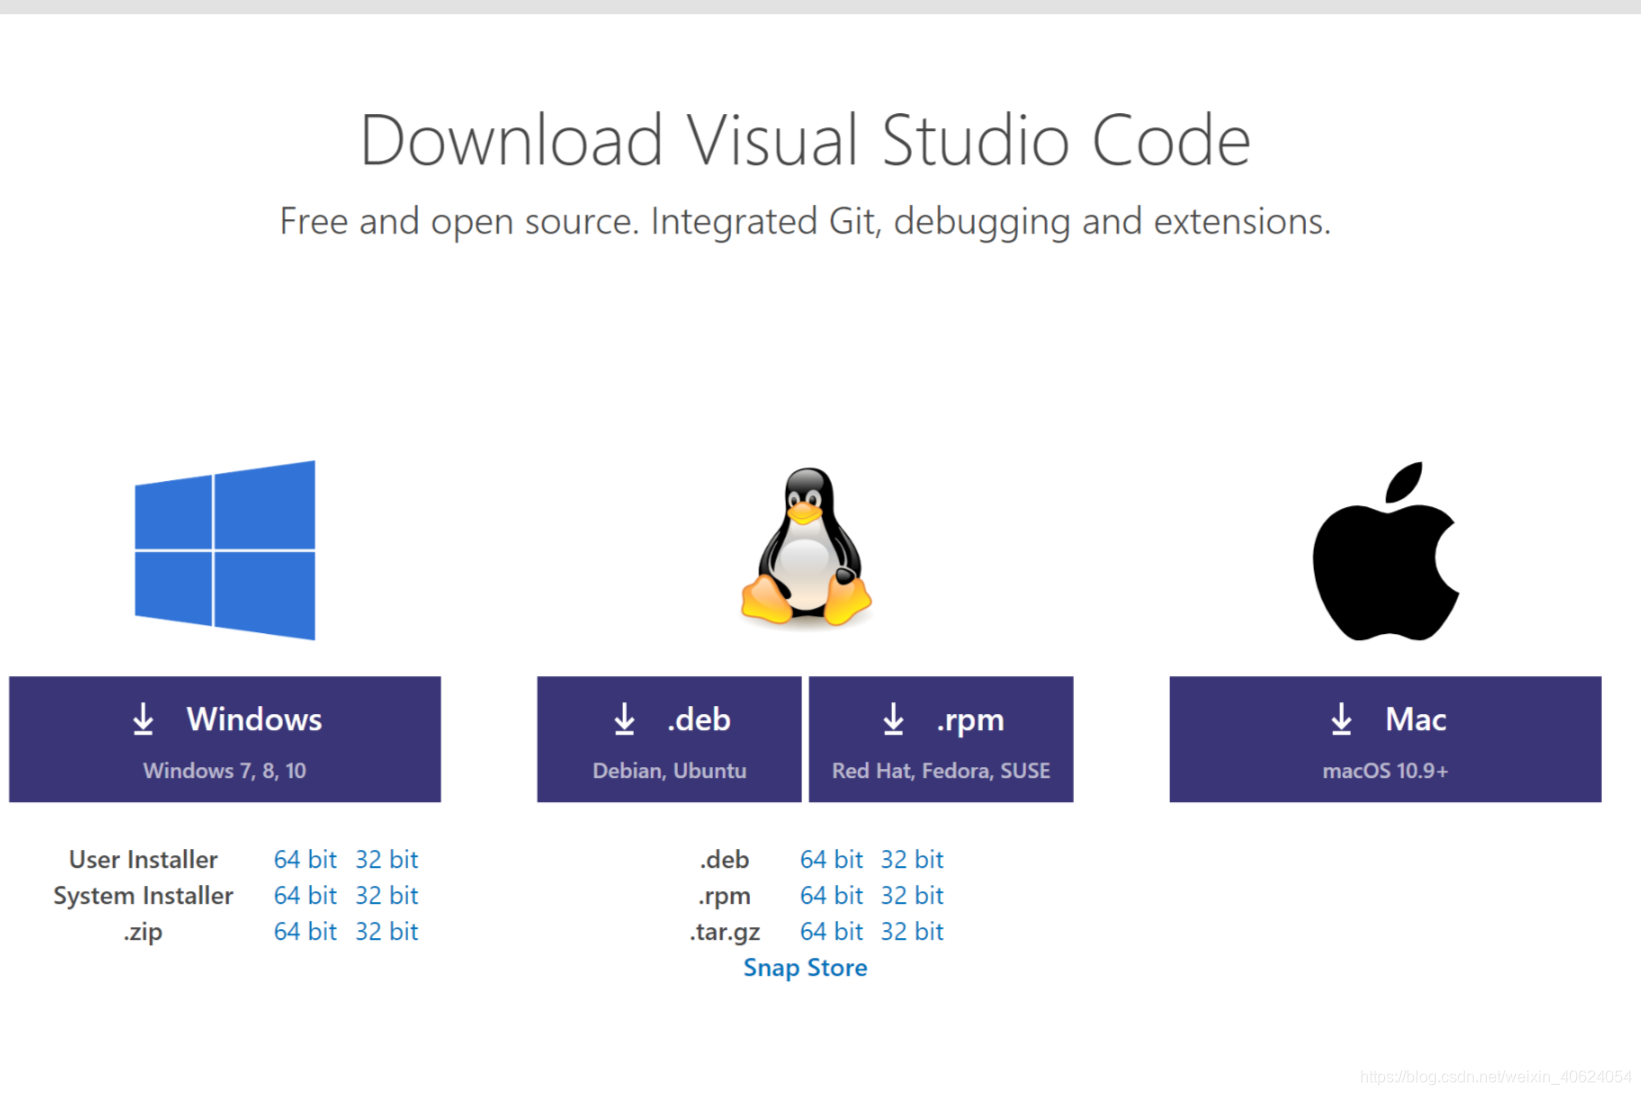Viewport: 1641px width, 1095px height.
Task: Click download arrow icon on Windows button
Action: point(143,719)
